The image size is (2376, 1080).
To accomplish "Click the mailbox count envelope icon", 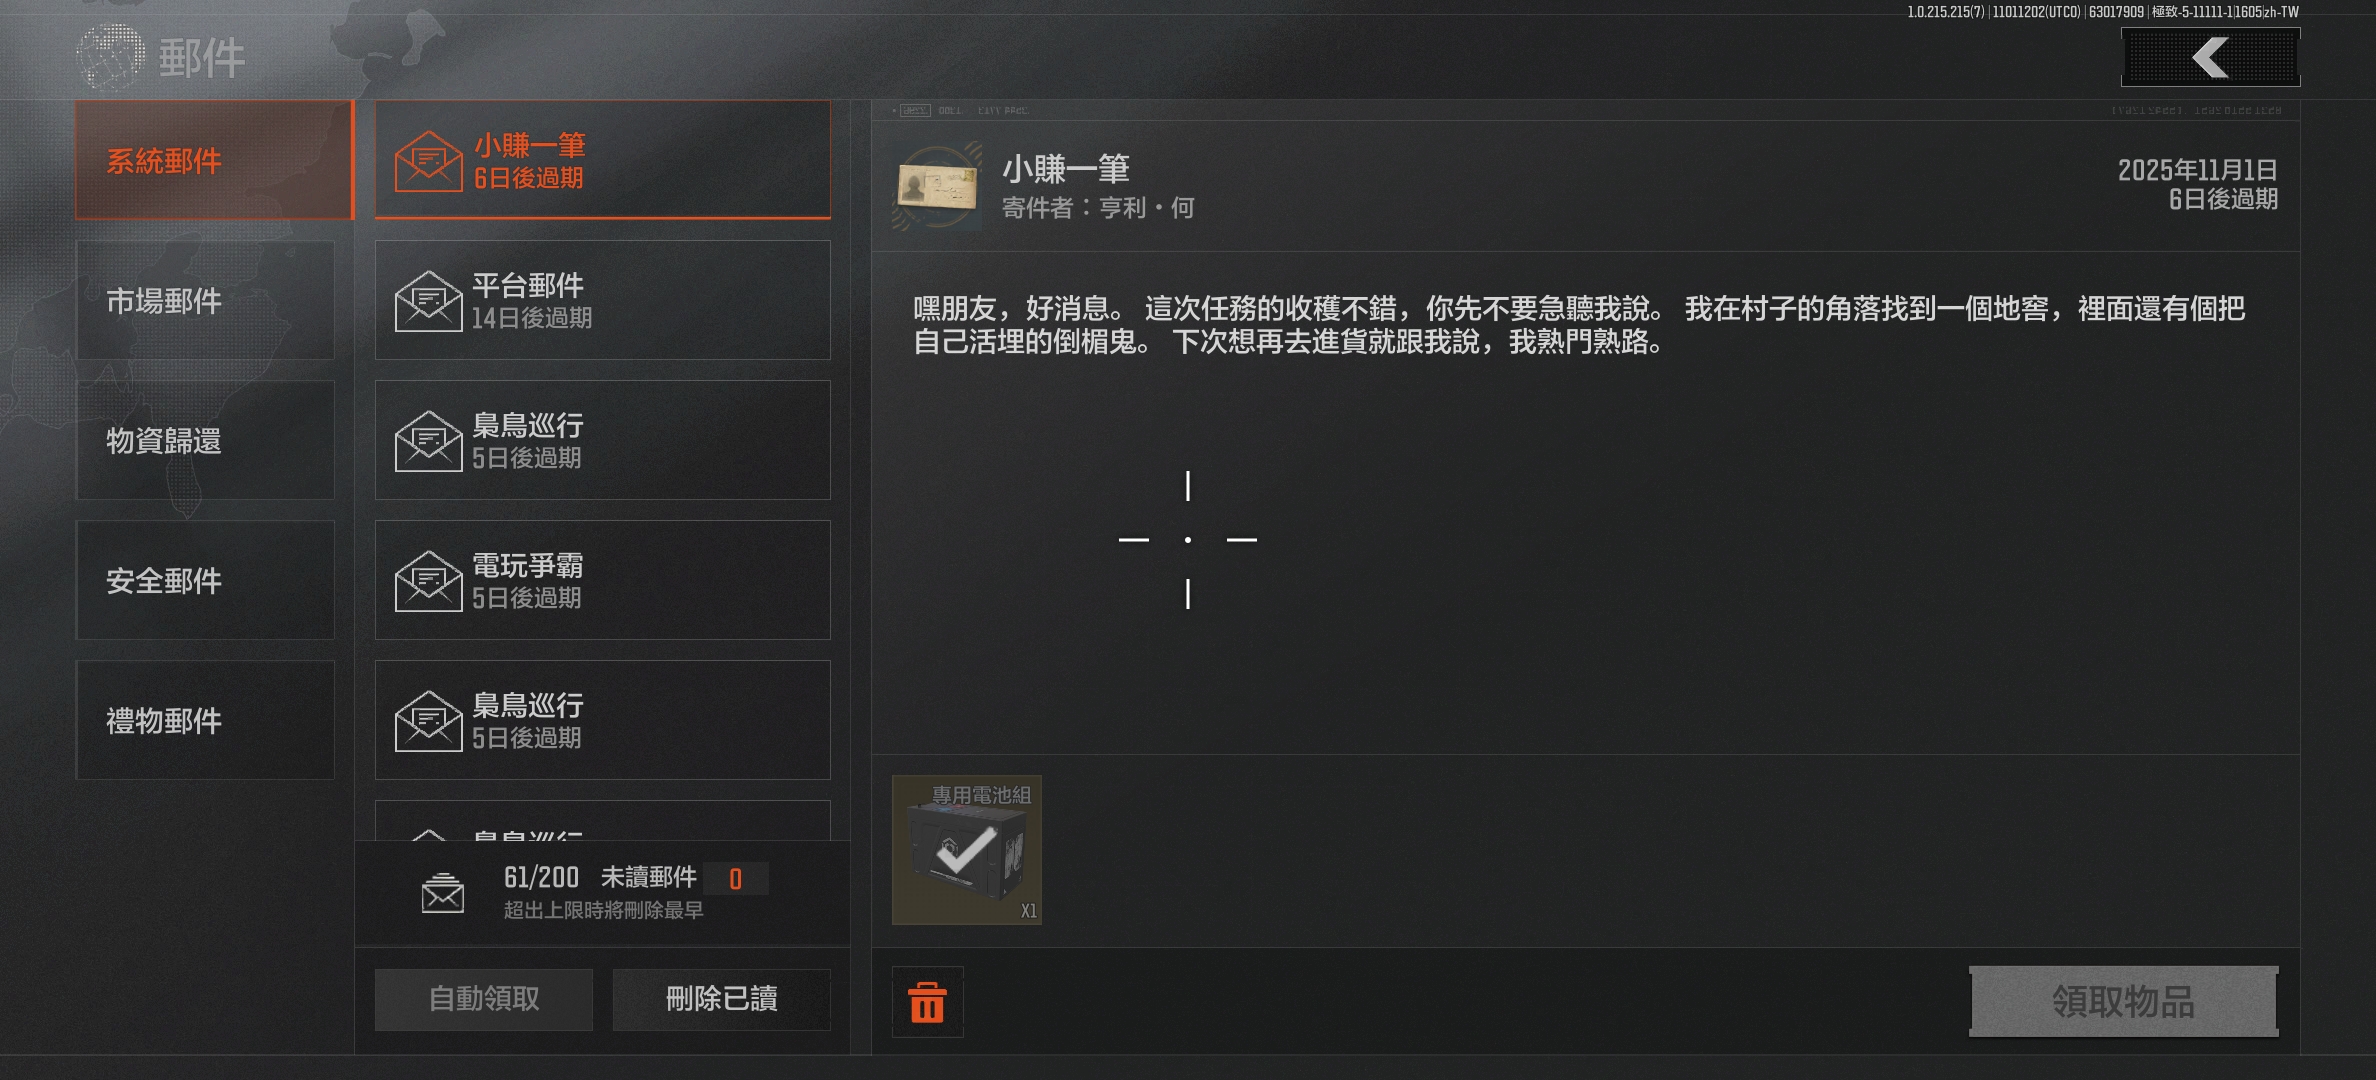I will 442,893.
